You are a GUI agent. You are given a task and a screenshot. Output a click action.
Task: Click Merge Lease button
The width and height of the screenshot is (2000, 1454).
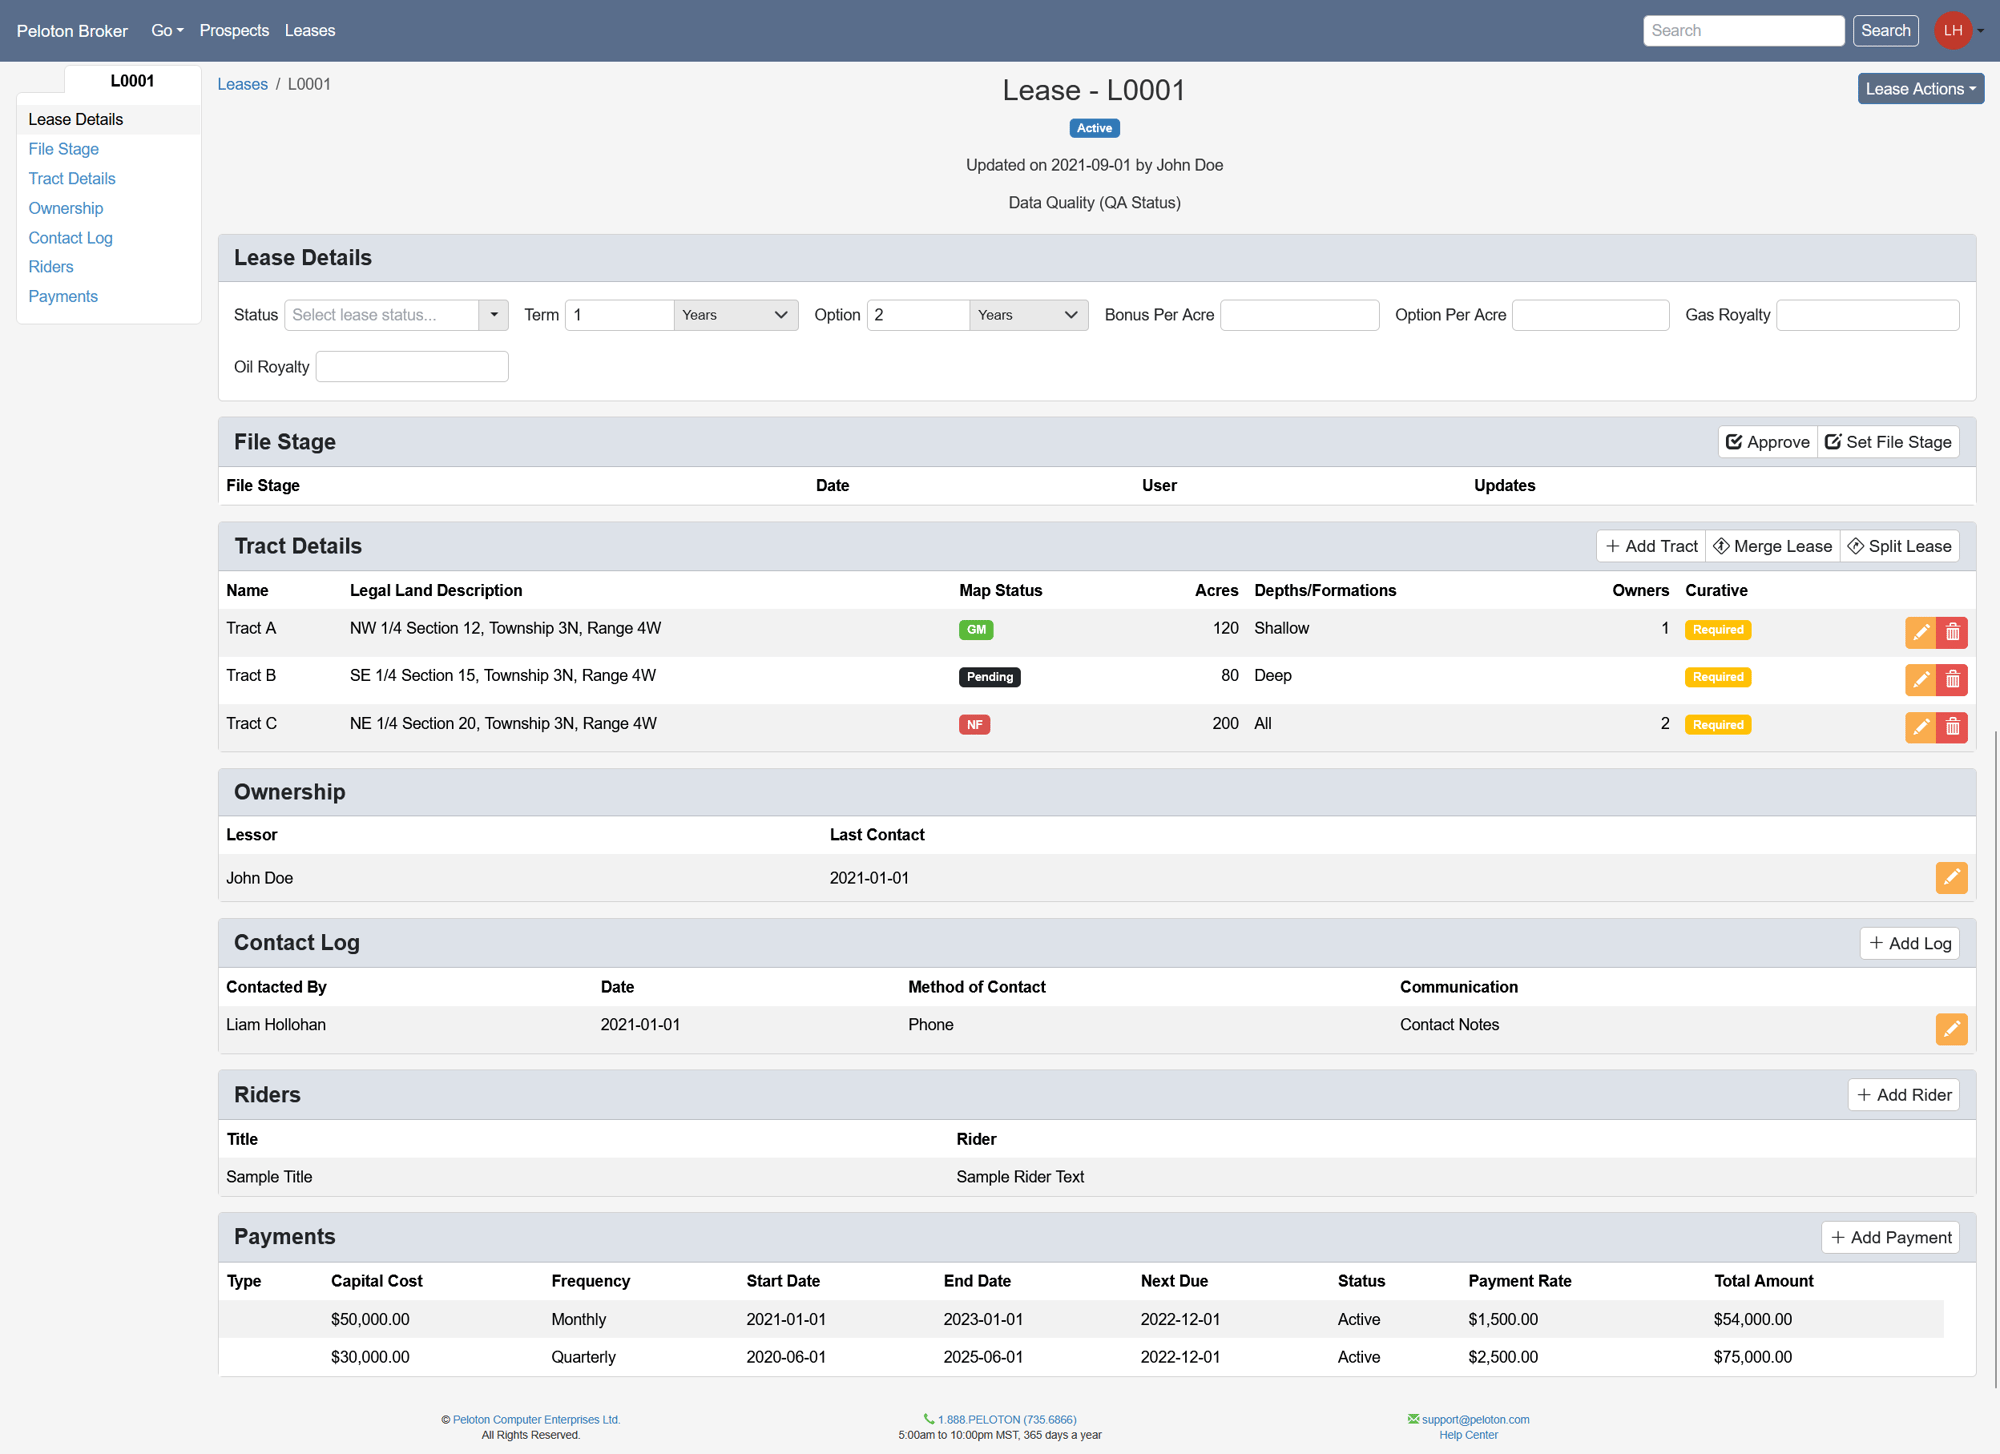[1772, 546]
